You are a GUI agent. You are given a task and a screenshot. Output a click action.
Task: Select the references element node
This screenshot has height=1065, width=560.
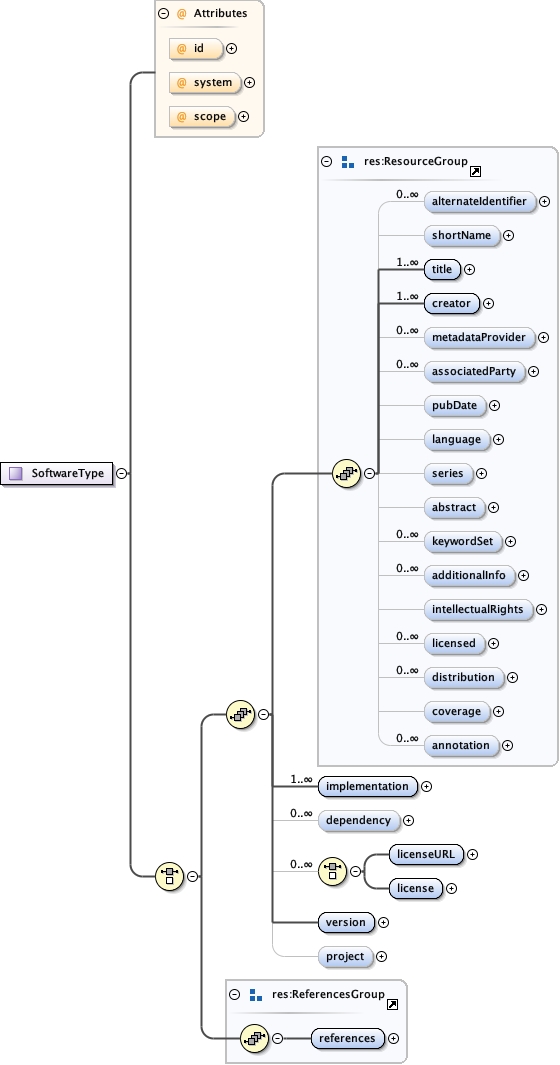point(348,1039)
